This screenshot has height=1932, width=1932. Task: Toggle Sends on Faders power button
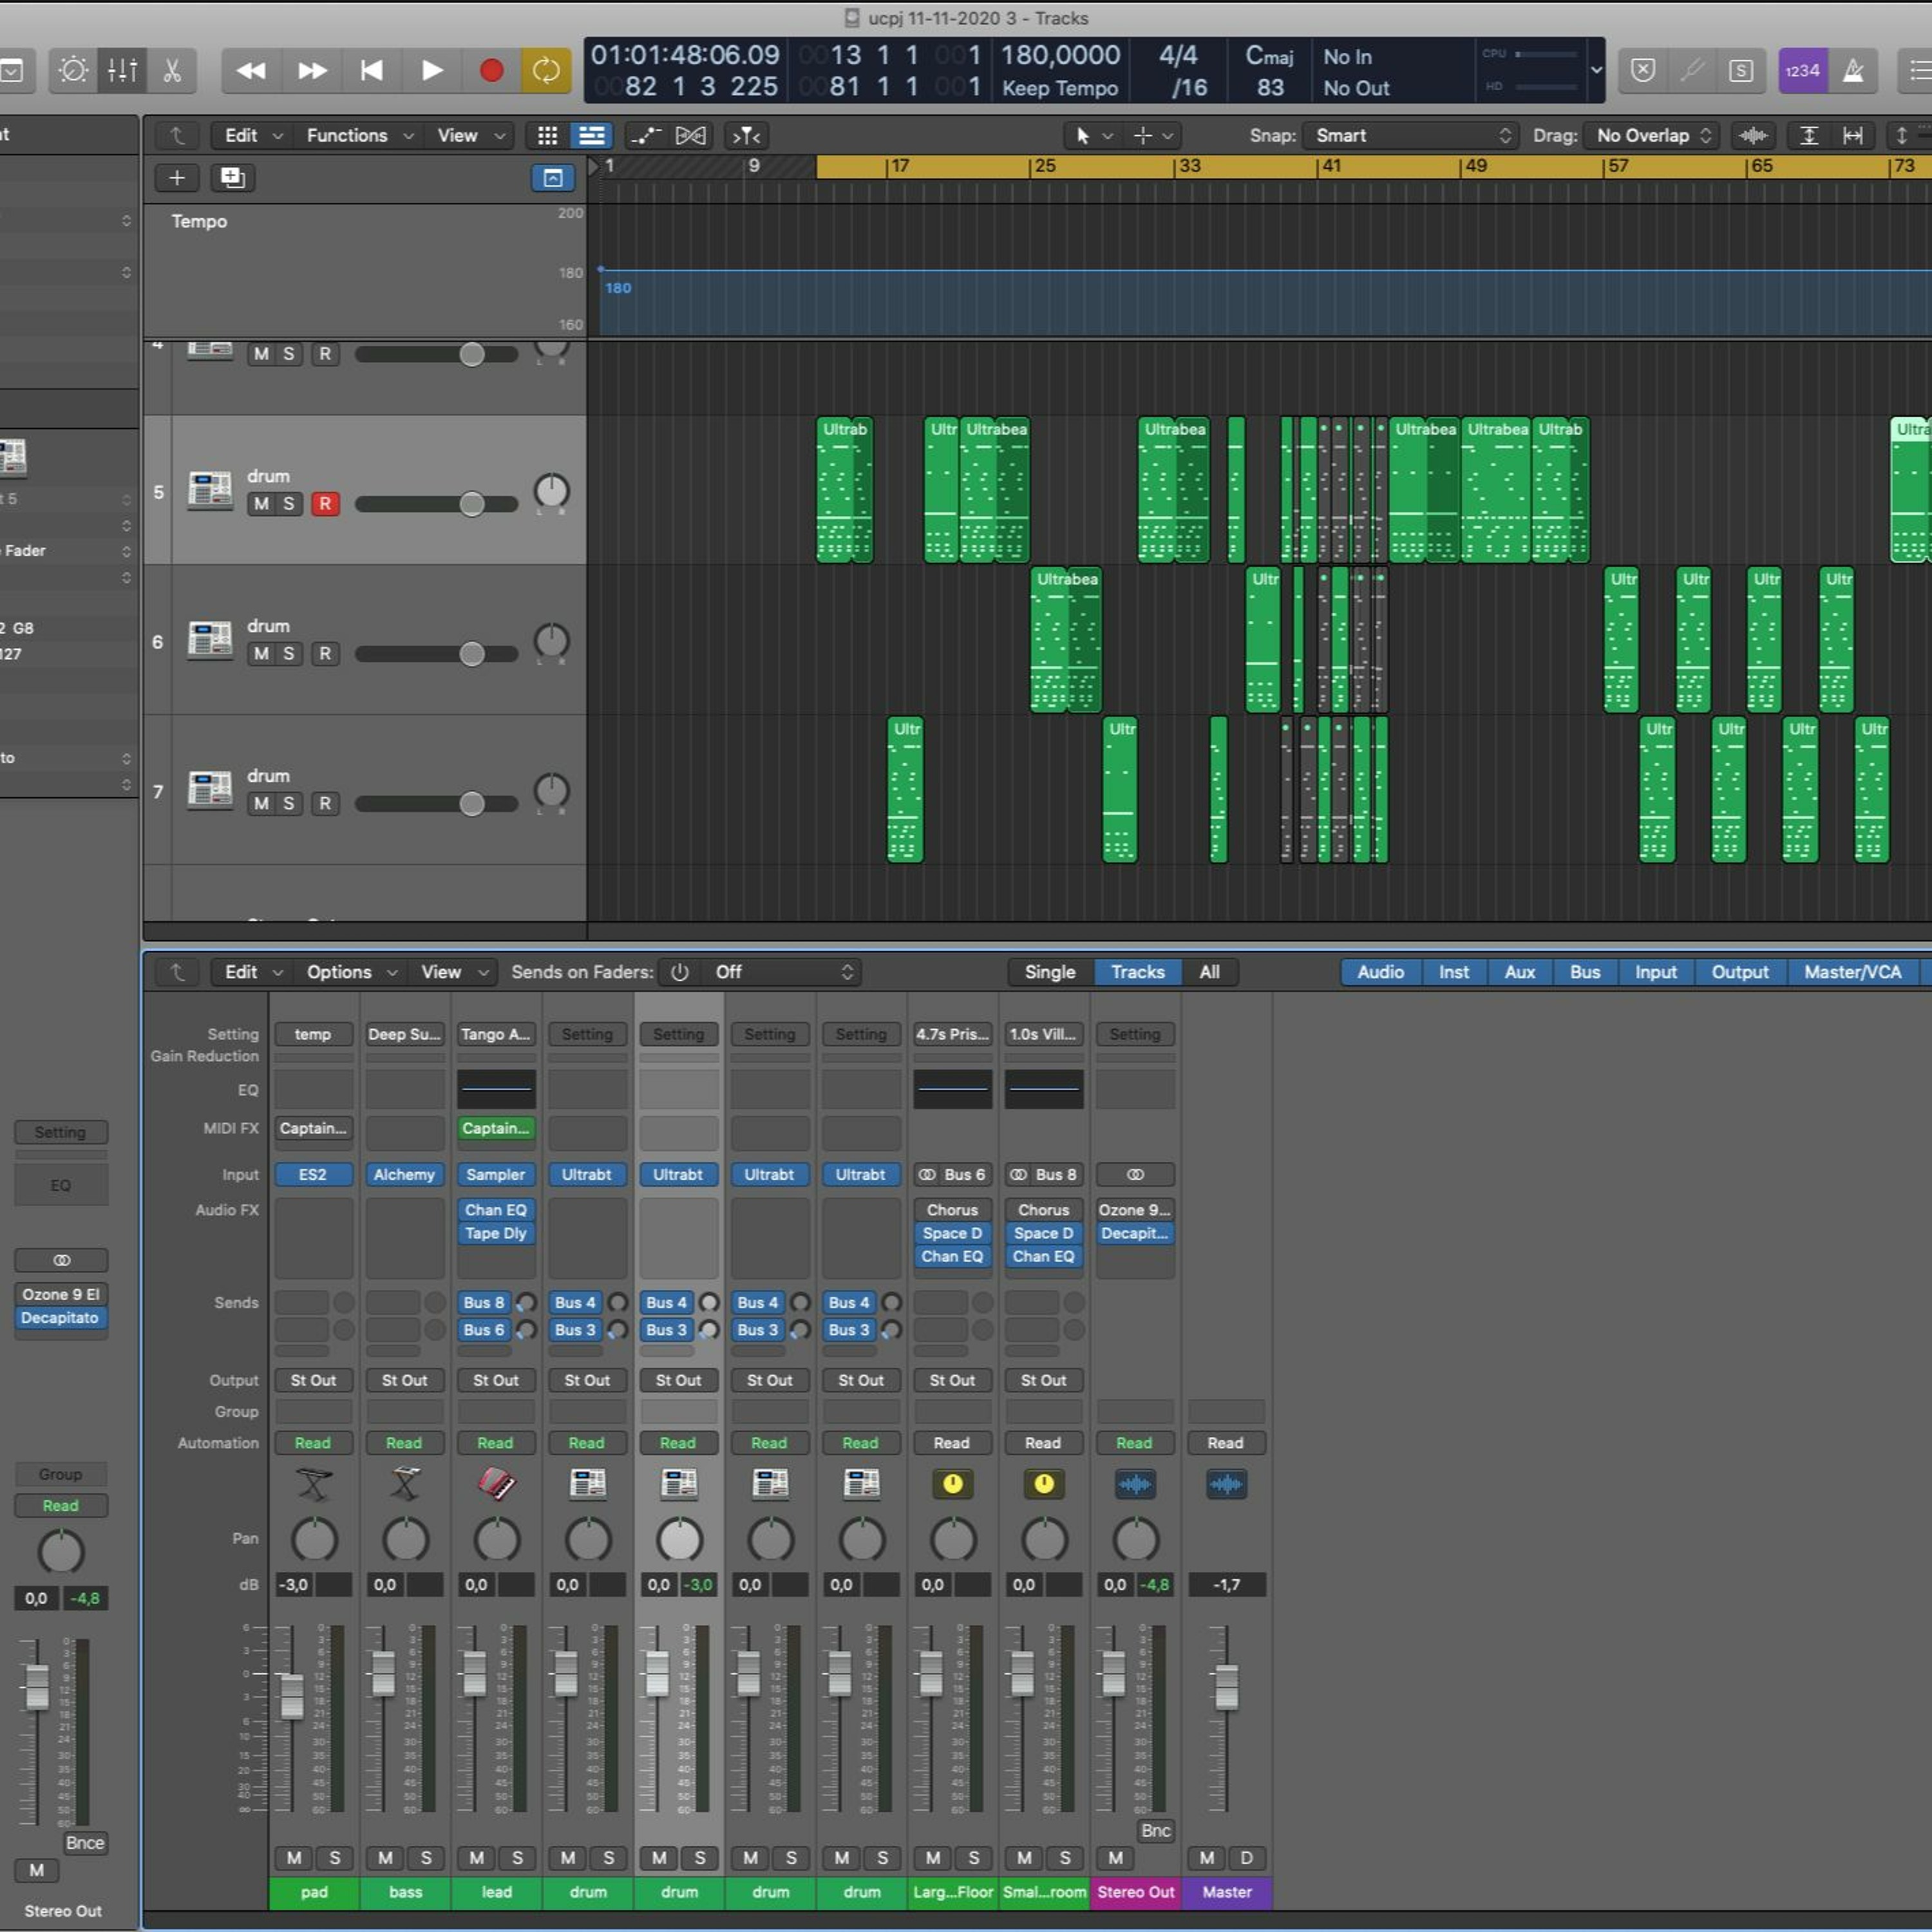[680, 972]
